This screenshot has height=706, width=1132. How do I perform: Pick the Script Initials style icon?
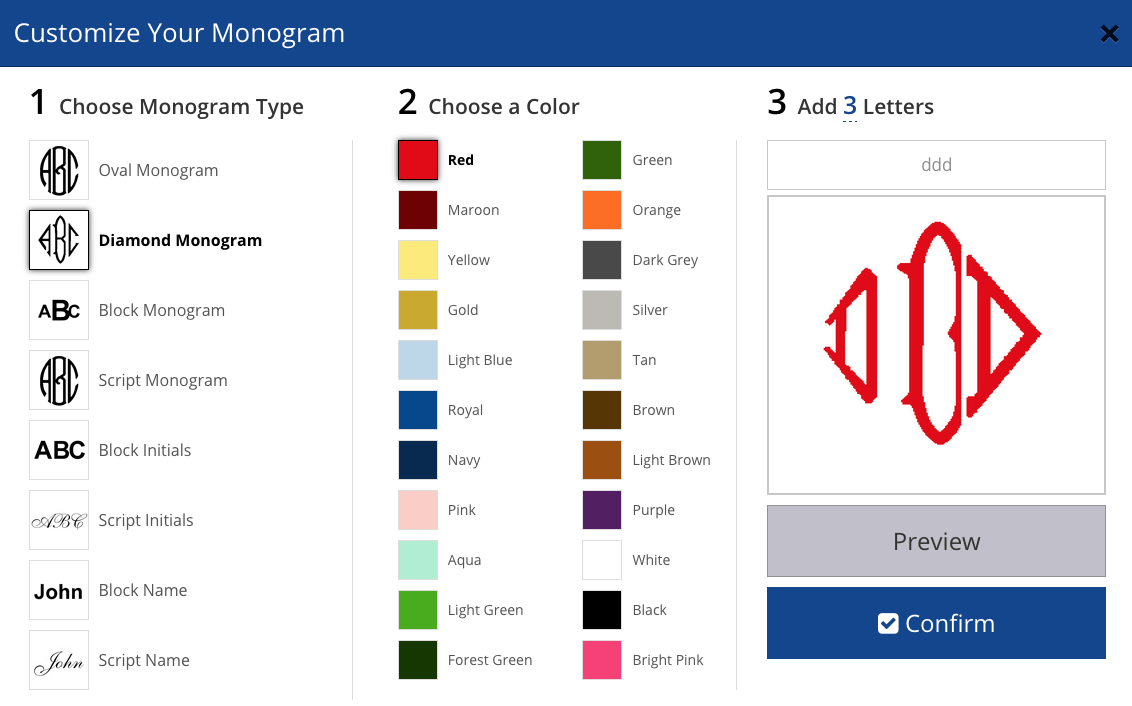coord(59,520)
